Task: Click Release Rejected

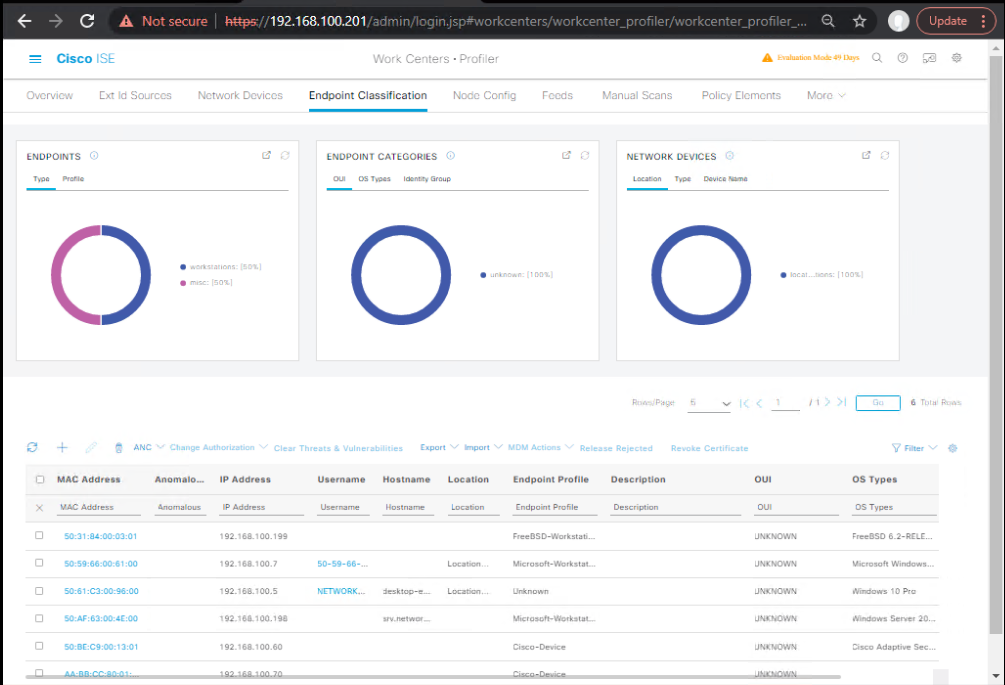Action: 616,448
